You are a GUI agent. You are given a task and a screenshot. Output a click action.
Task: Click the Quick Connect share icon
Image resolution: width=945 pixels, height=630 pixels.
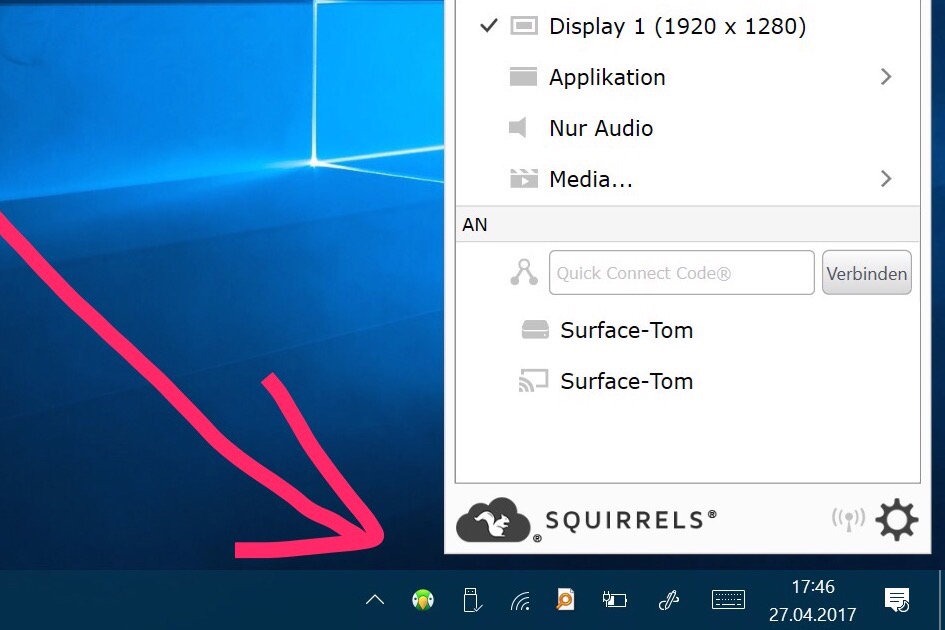click(x=524, y=273)
